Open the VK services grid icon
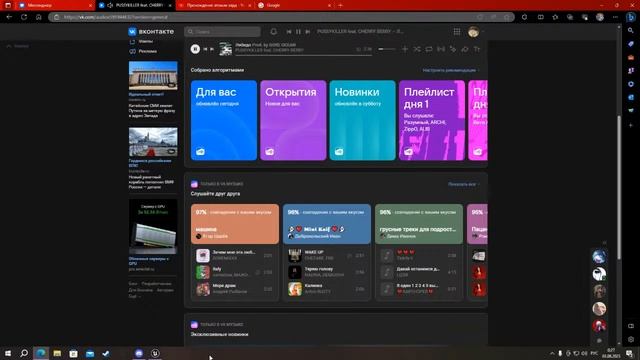This screenshot has width=640, height=360. click(x=457, y=31)
